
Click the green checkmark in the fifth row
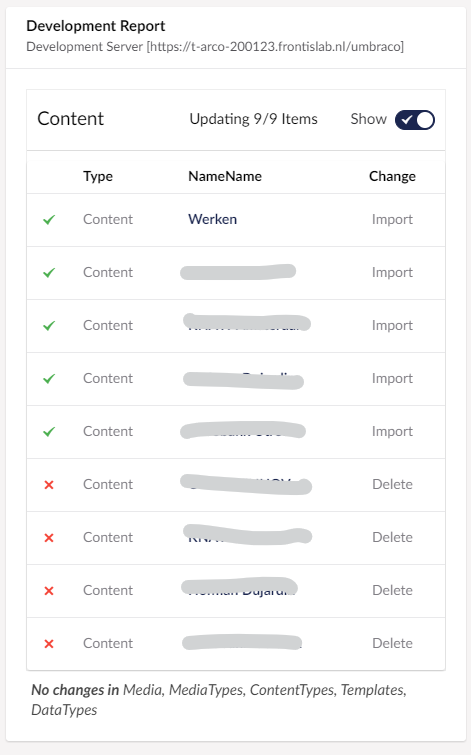pyautogui.click(x=49, y=432)
